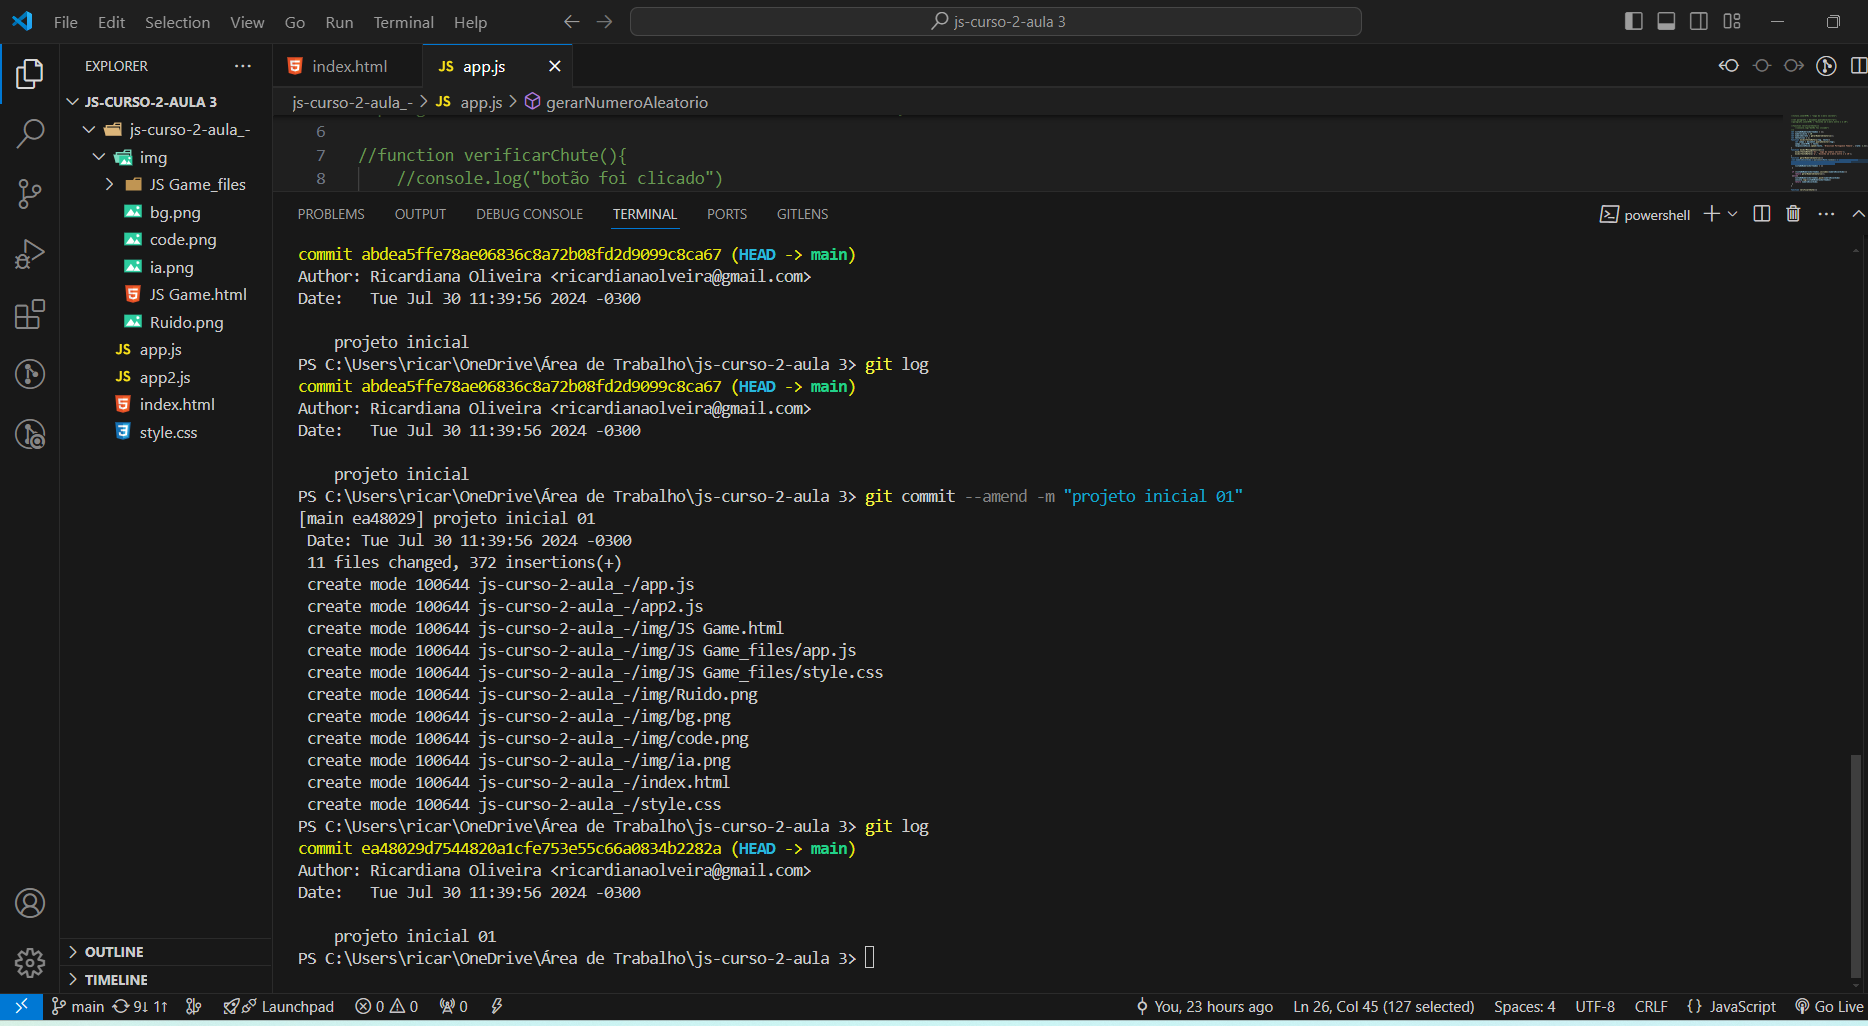Open the Terminal menu
1868x1026 pixels.
[403, 22]
